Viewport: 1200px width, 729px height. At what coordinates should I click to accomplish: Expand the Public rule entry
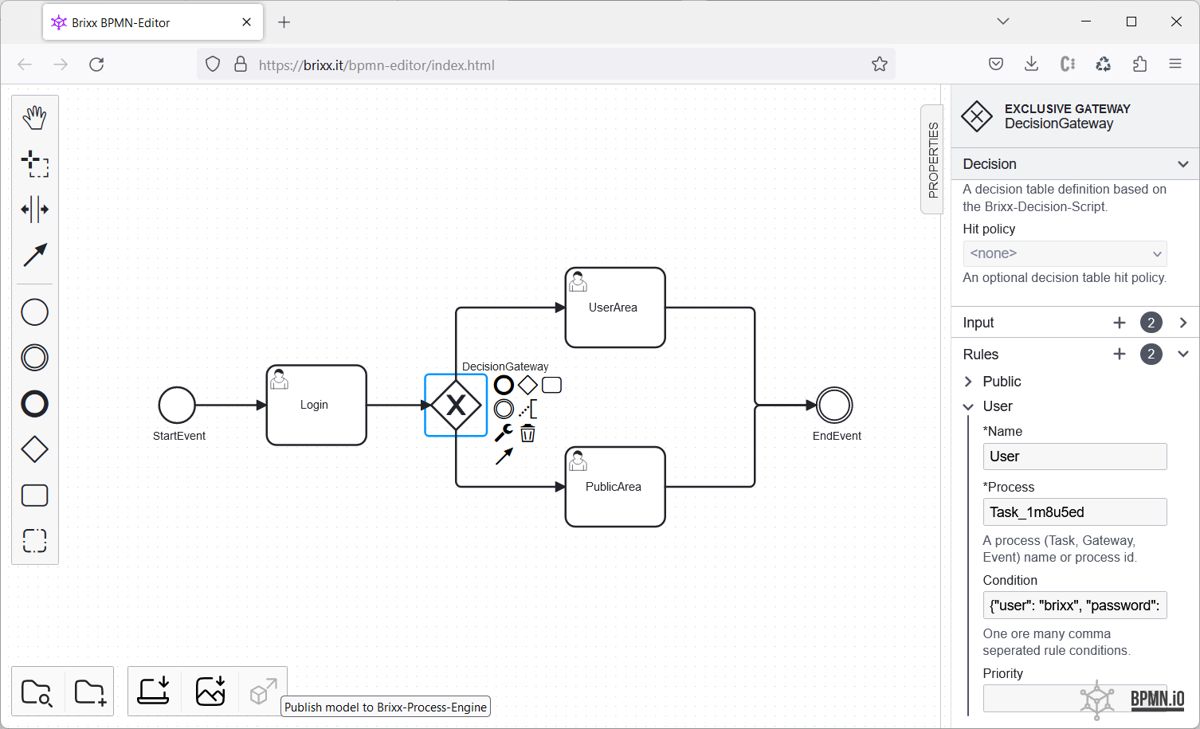pyautogui.click(x=968, y=381)
